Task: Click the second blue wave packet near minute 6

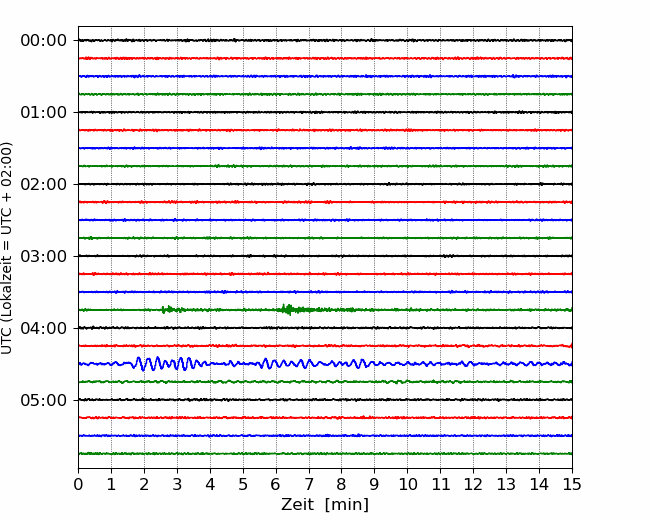Action: tap(286, 364)
